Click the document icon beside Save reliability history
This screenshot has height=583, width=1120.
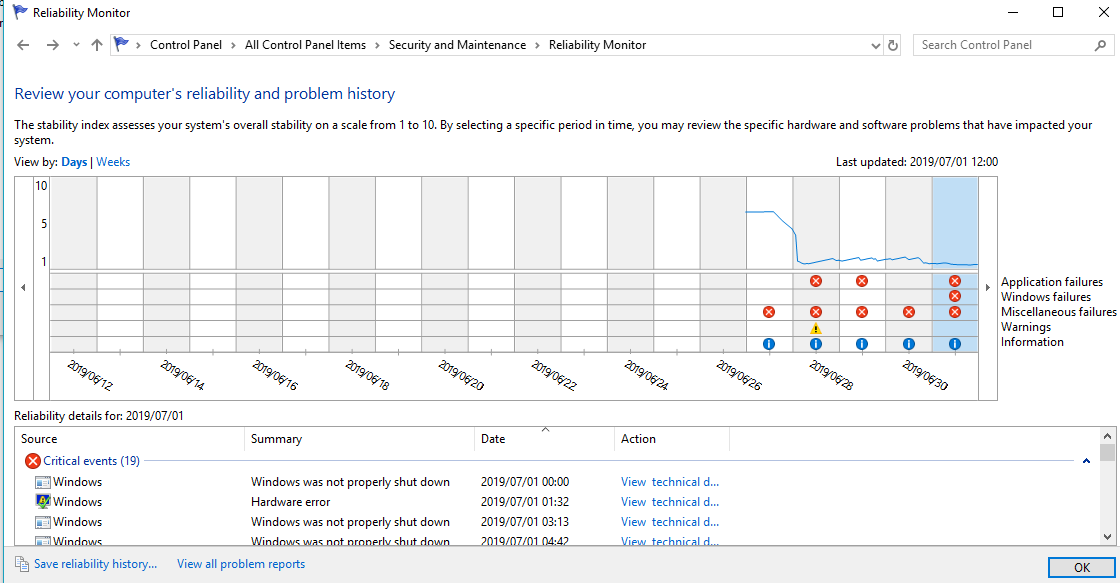[22, 564]
